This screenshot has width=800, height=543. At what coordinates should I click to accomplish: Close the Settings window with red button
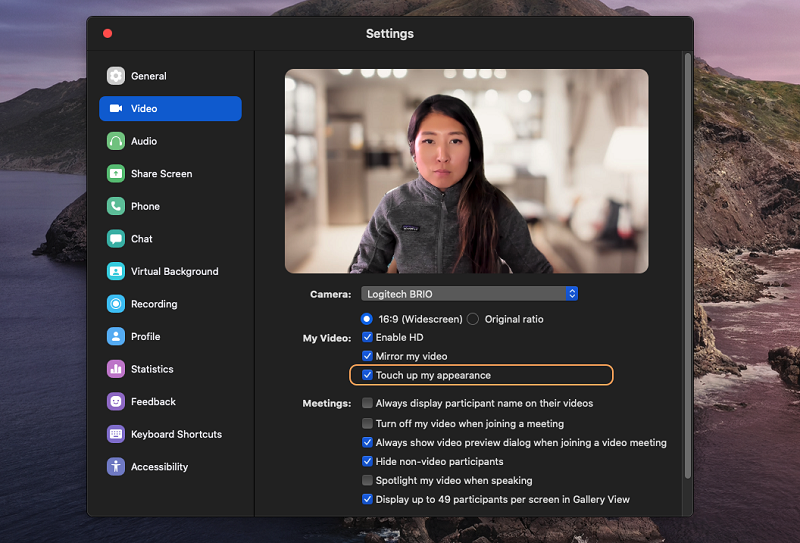(107, 33)
